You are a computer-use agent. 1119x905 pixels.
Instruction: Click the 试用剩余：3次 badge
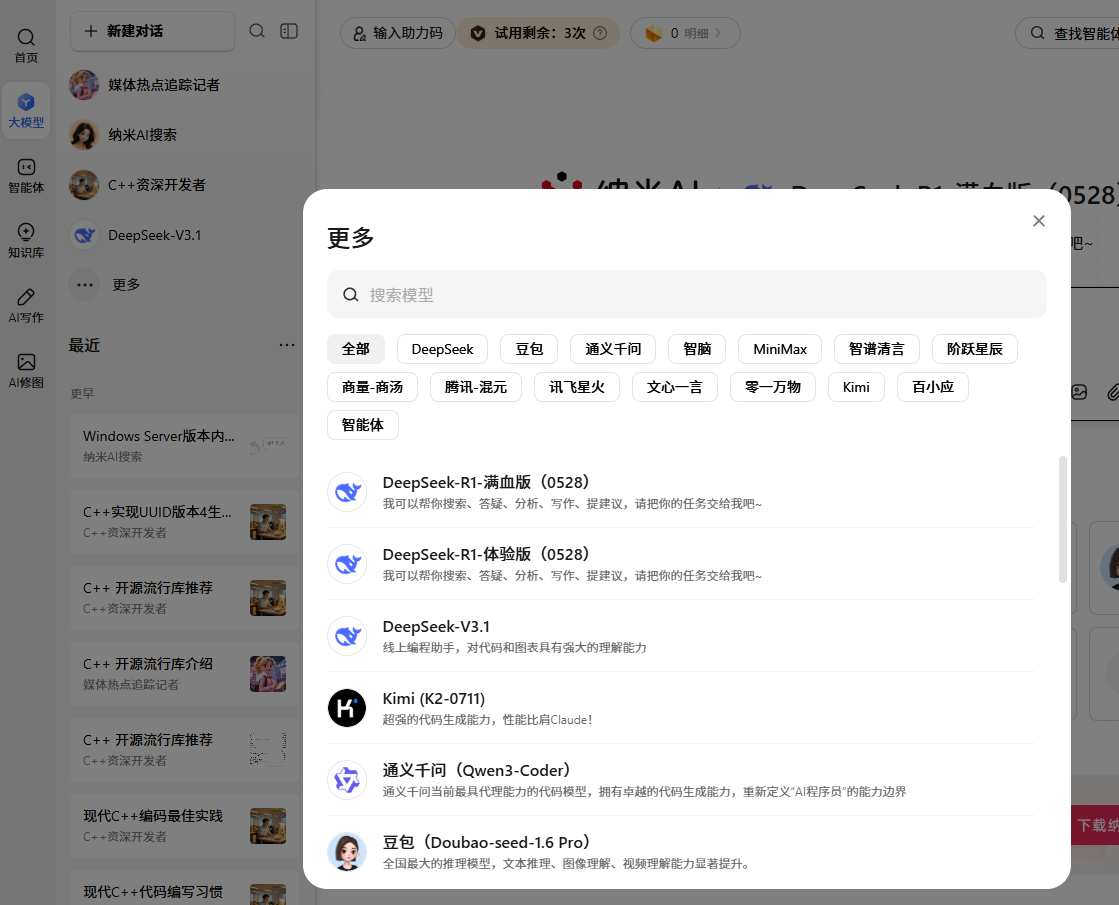tap(538, 33)
